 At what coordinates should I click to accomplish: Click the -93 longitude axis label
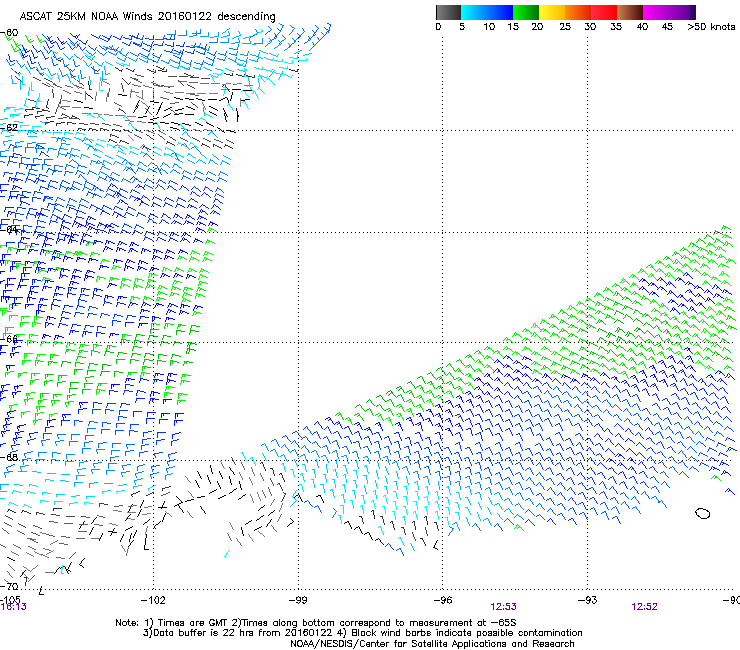click(588, 600)
